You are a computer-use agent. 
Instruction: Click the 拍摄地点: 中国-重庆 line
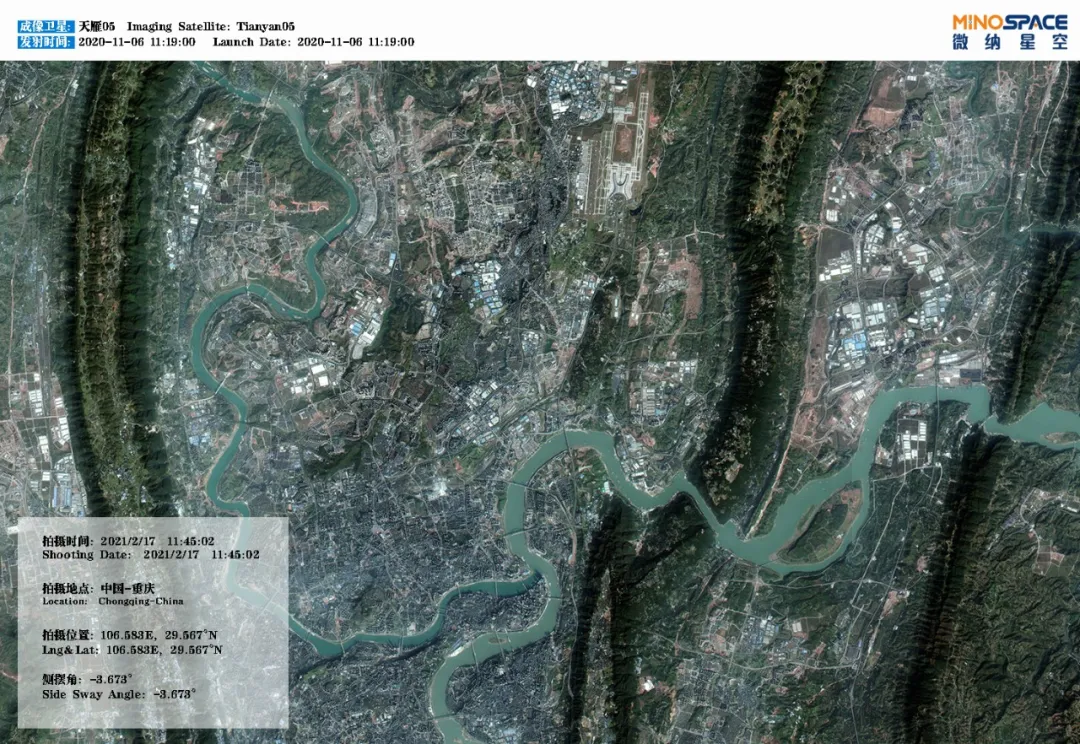pyautogui.click(x=98, y=588)
